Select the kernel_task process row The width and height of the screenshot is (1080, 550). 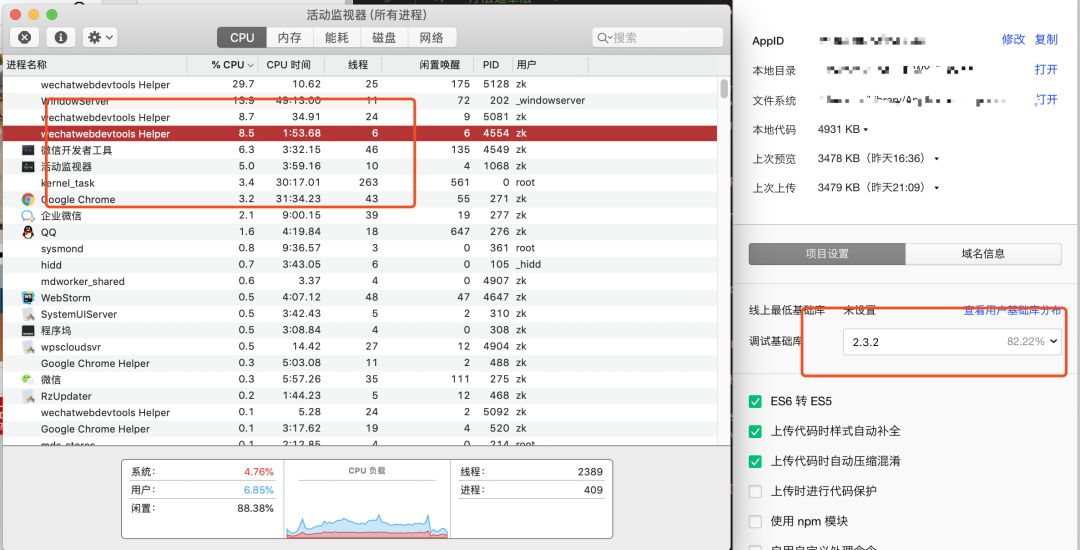(x=360, y=183)
